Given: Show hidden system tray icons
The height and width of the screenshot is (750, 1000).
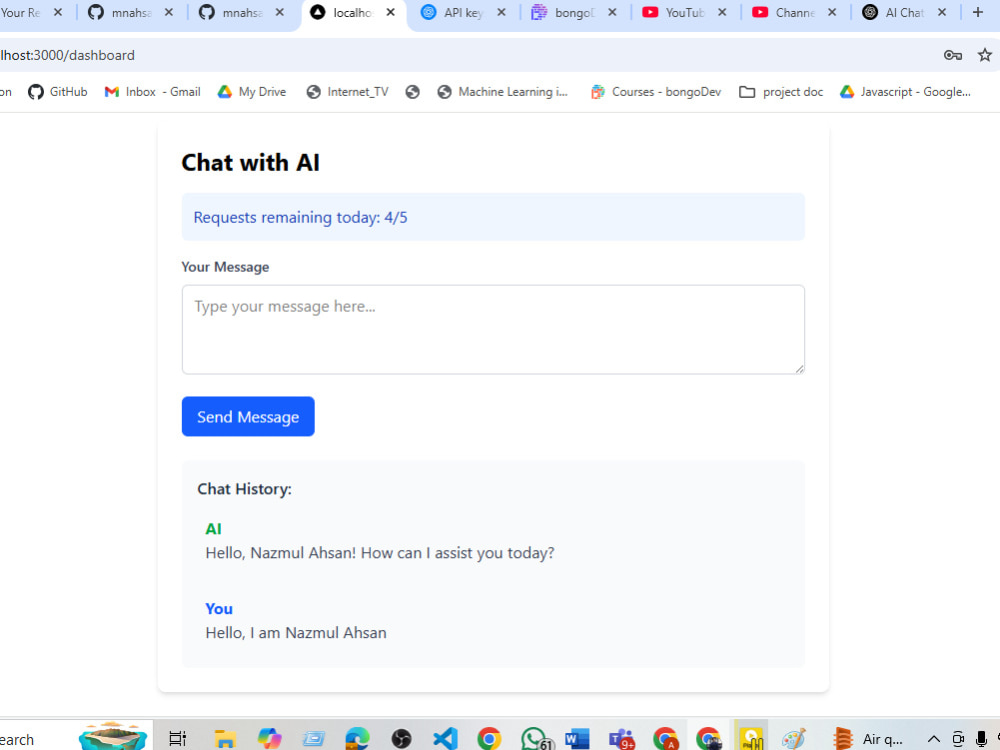Looking at the screenshot, I should 934,739.
